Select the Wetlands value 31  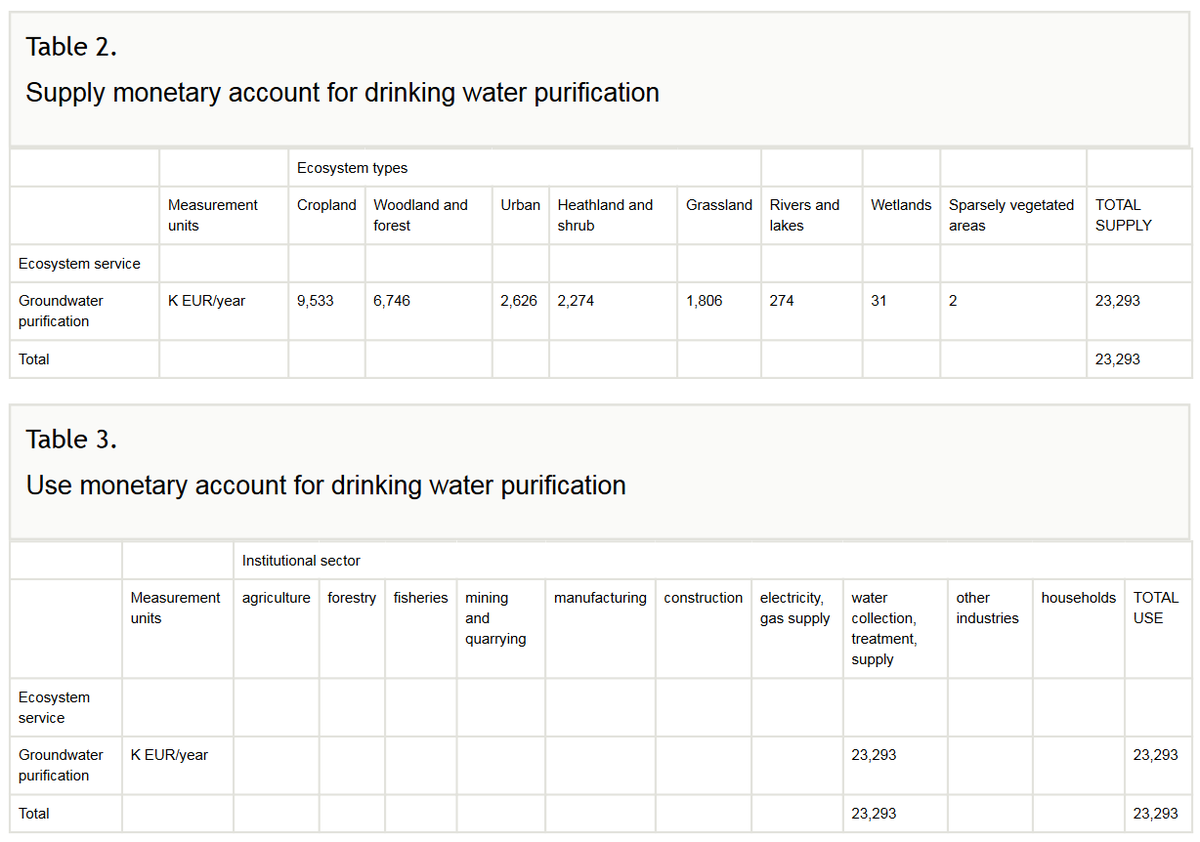pos(878,300)
